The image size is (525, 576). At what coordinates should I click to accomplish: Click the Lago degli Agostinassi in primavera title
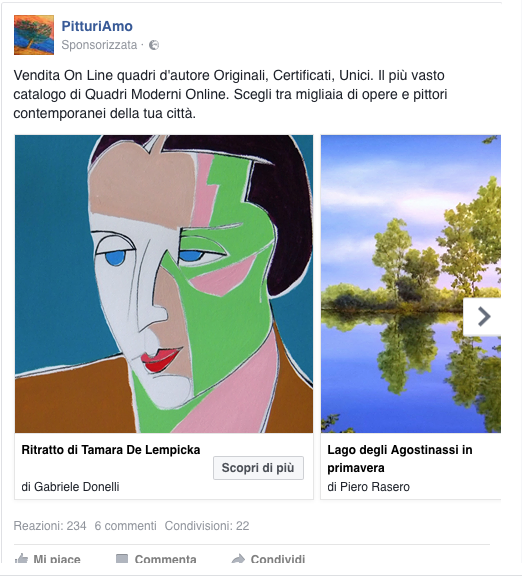[x=400, y=458]
